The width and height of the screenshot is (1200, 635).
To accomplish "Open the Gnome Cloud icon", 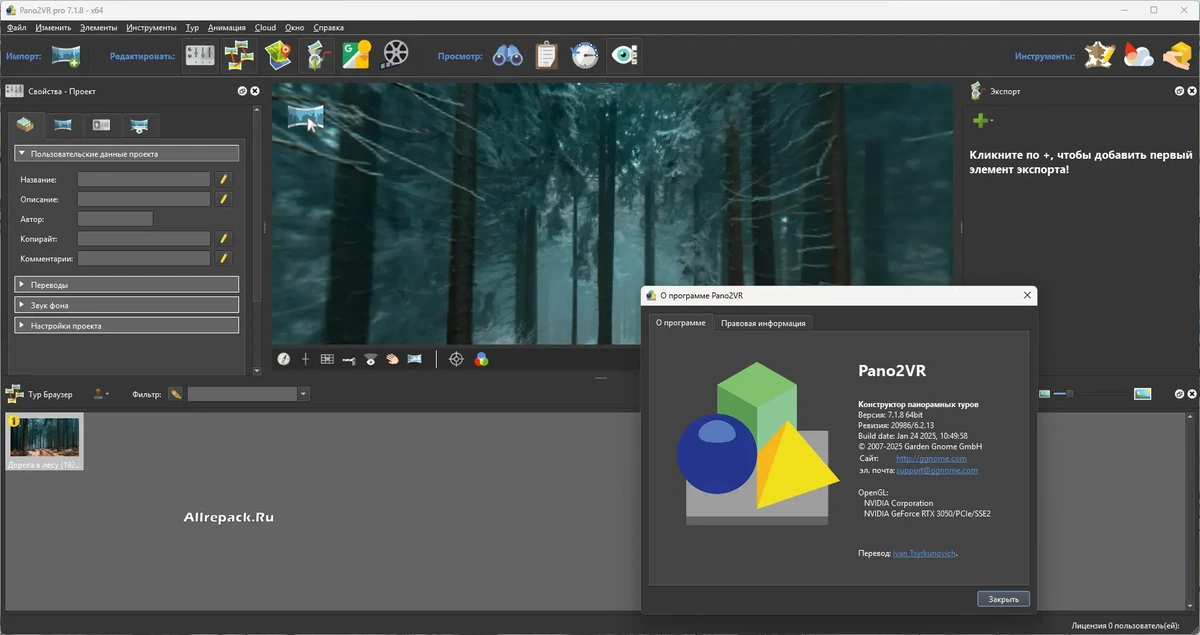I will (x=1138, y=55).
